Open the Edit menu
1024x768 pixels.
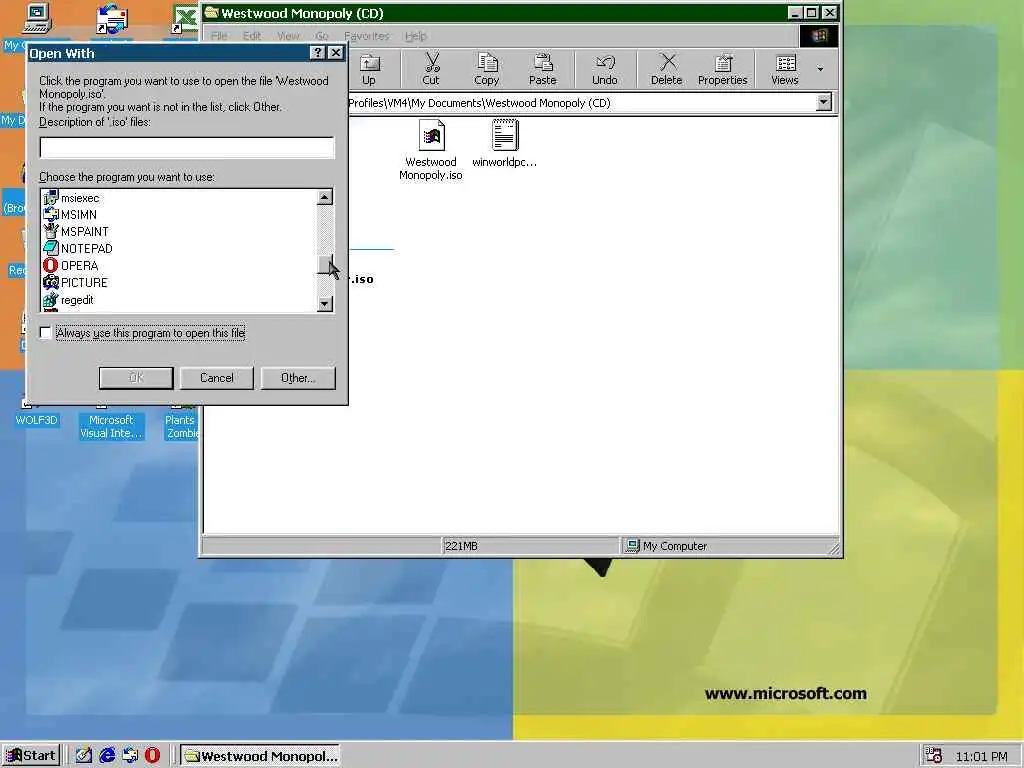pos(252,36)
